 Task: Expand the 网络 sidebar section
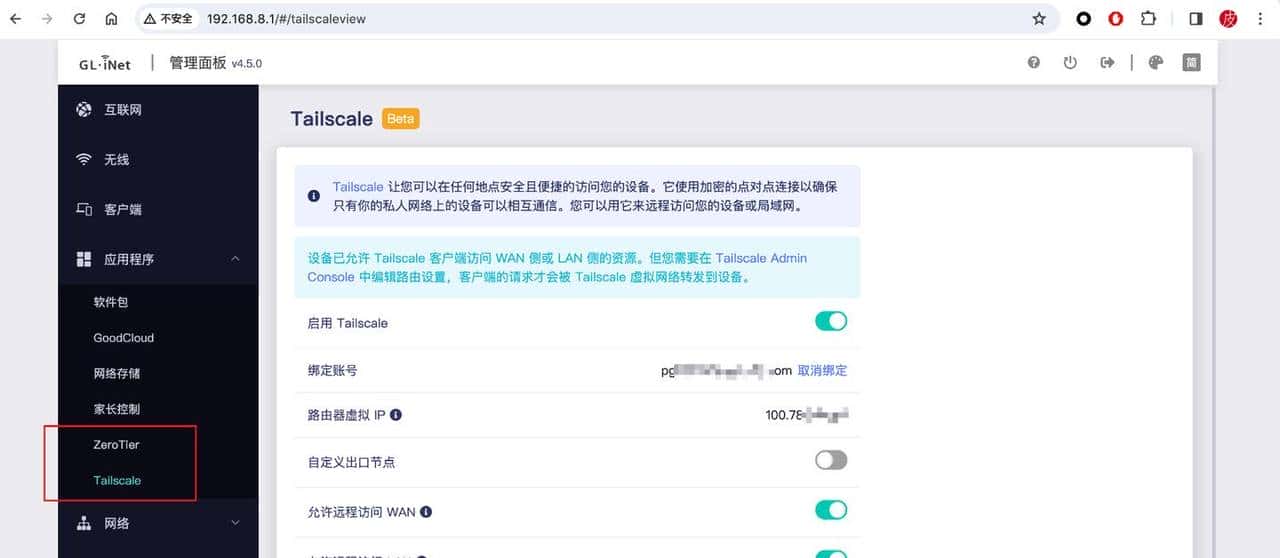pos(235,522)
